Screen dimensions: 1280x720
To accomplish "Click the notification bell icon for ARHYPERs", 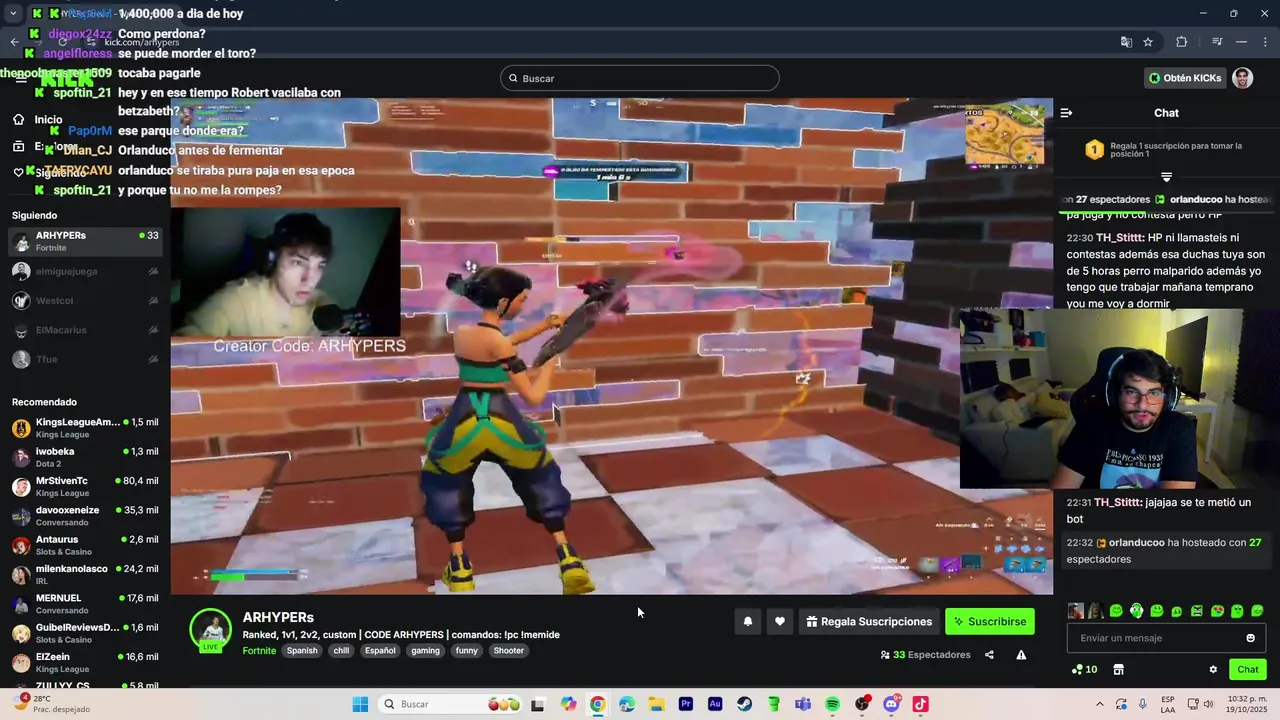I will (747, 621).
